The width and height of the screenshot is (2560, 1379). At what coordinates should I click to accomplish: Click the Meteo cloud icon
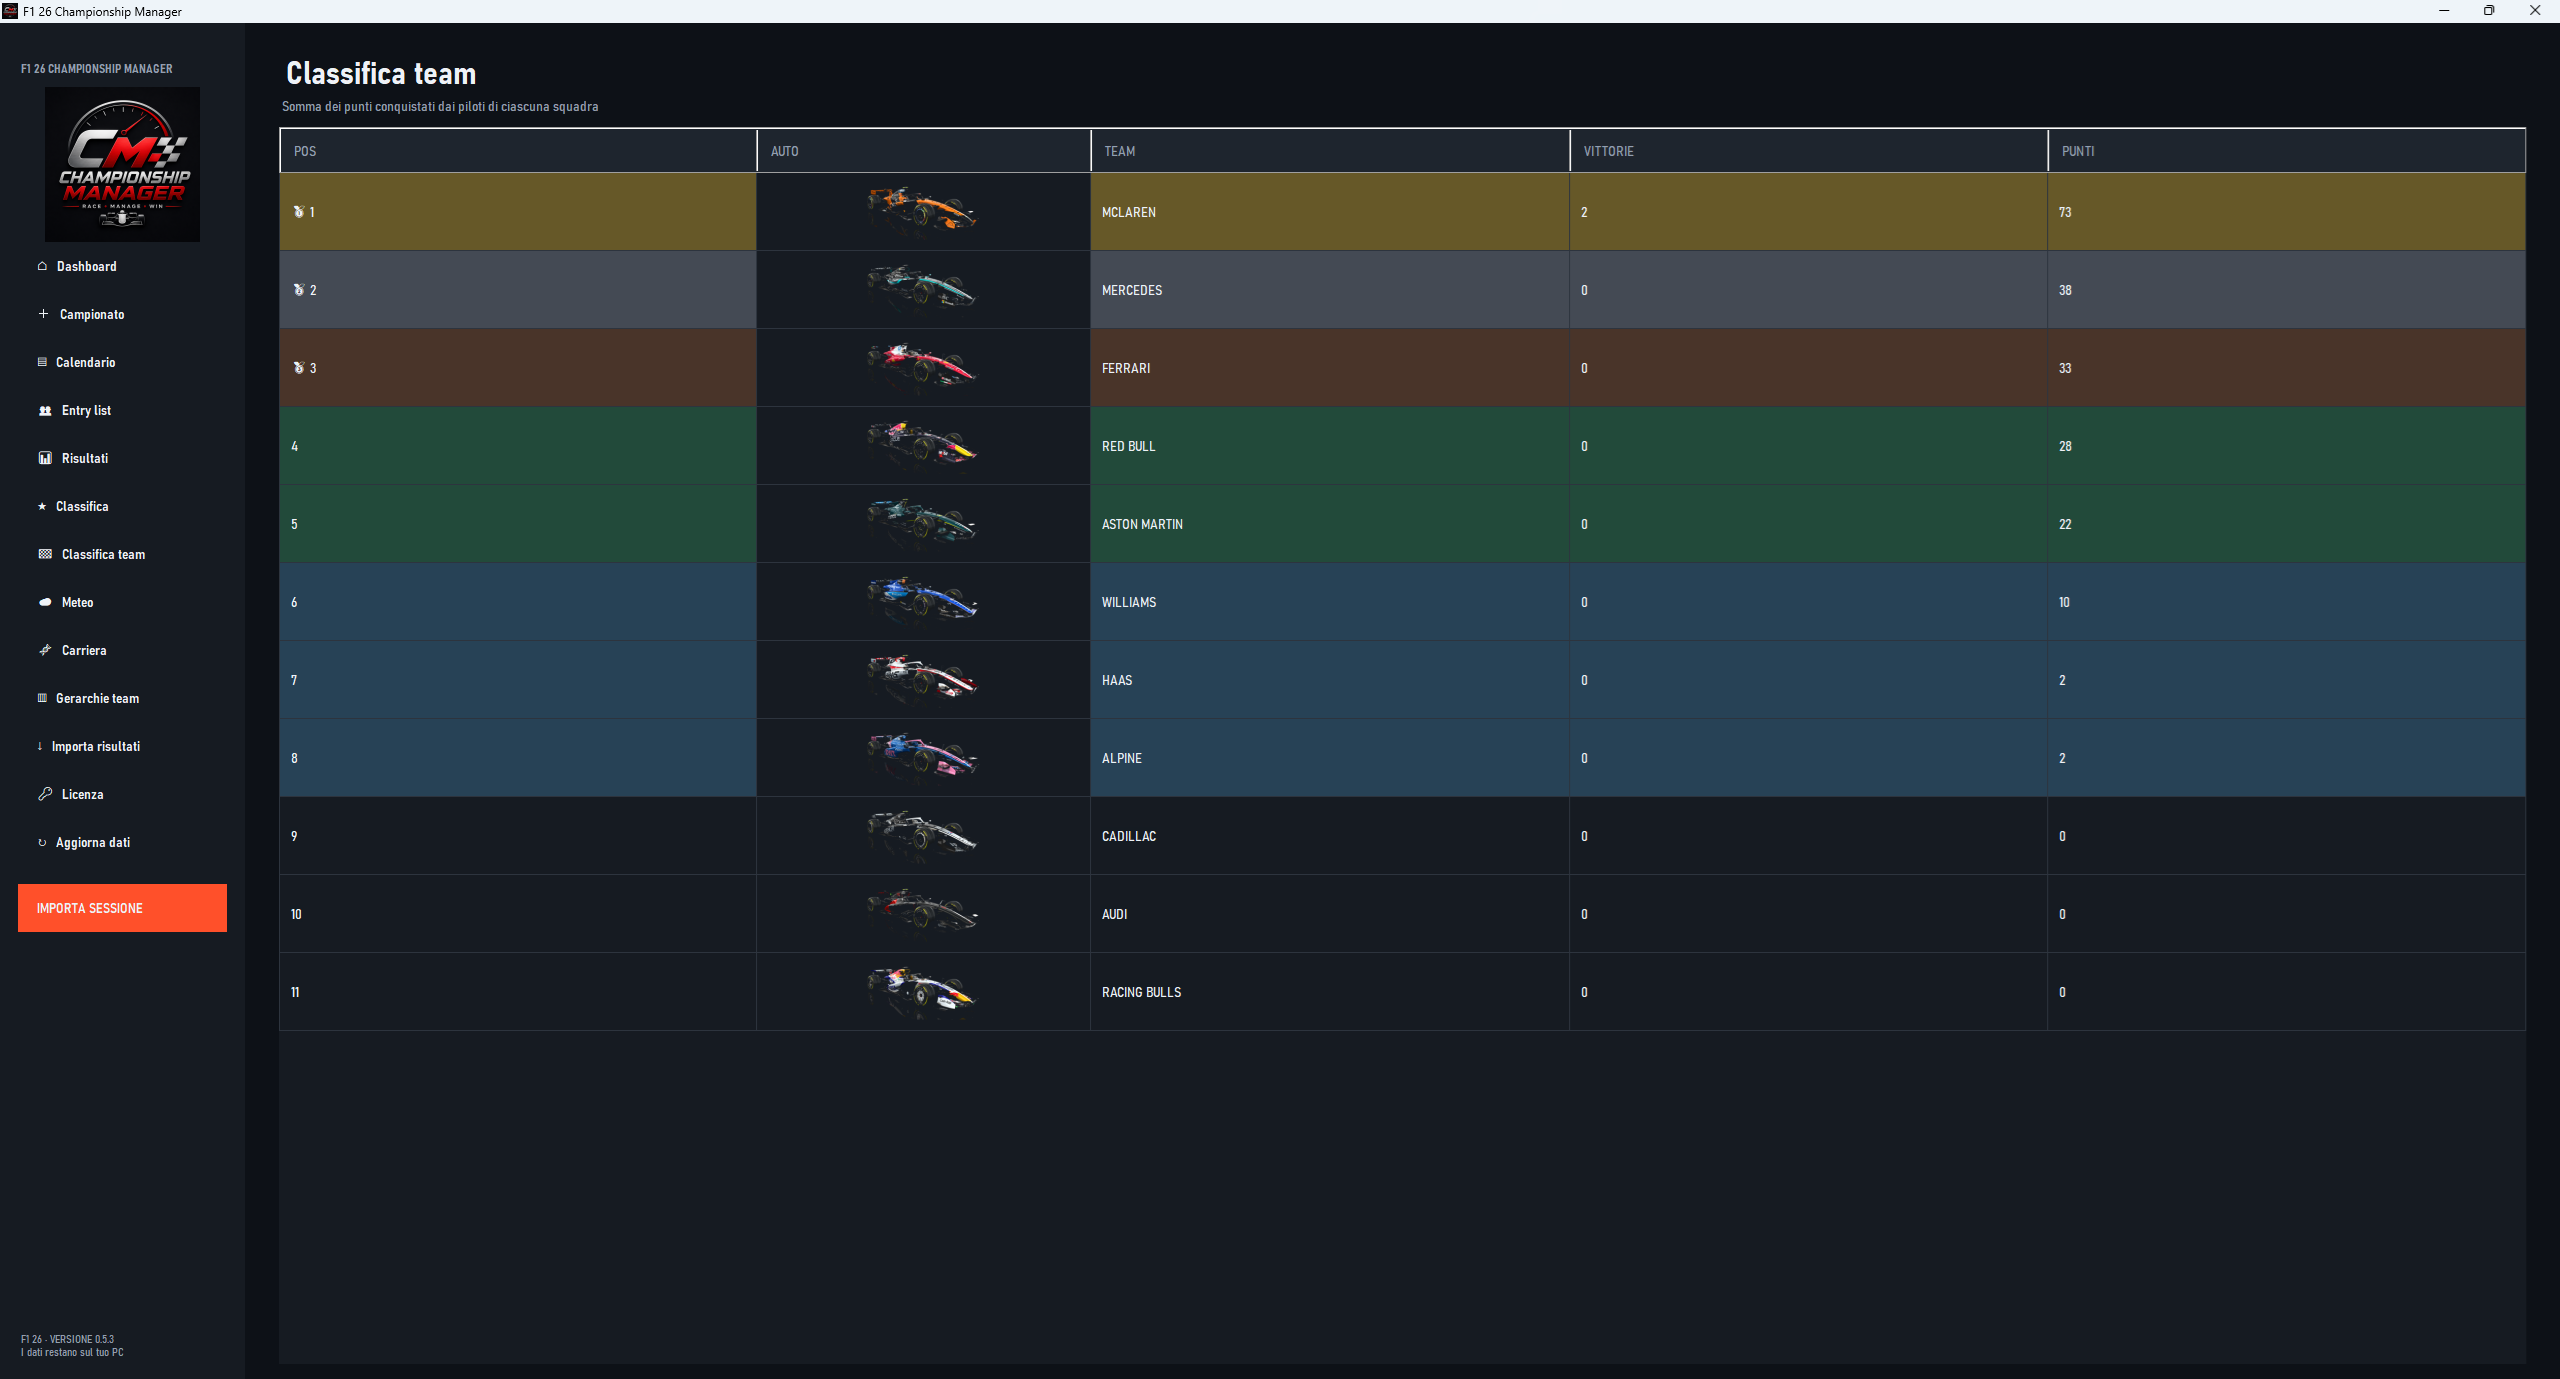(45, 602)
